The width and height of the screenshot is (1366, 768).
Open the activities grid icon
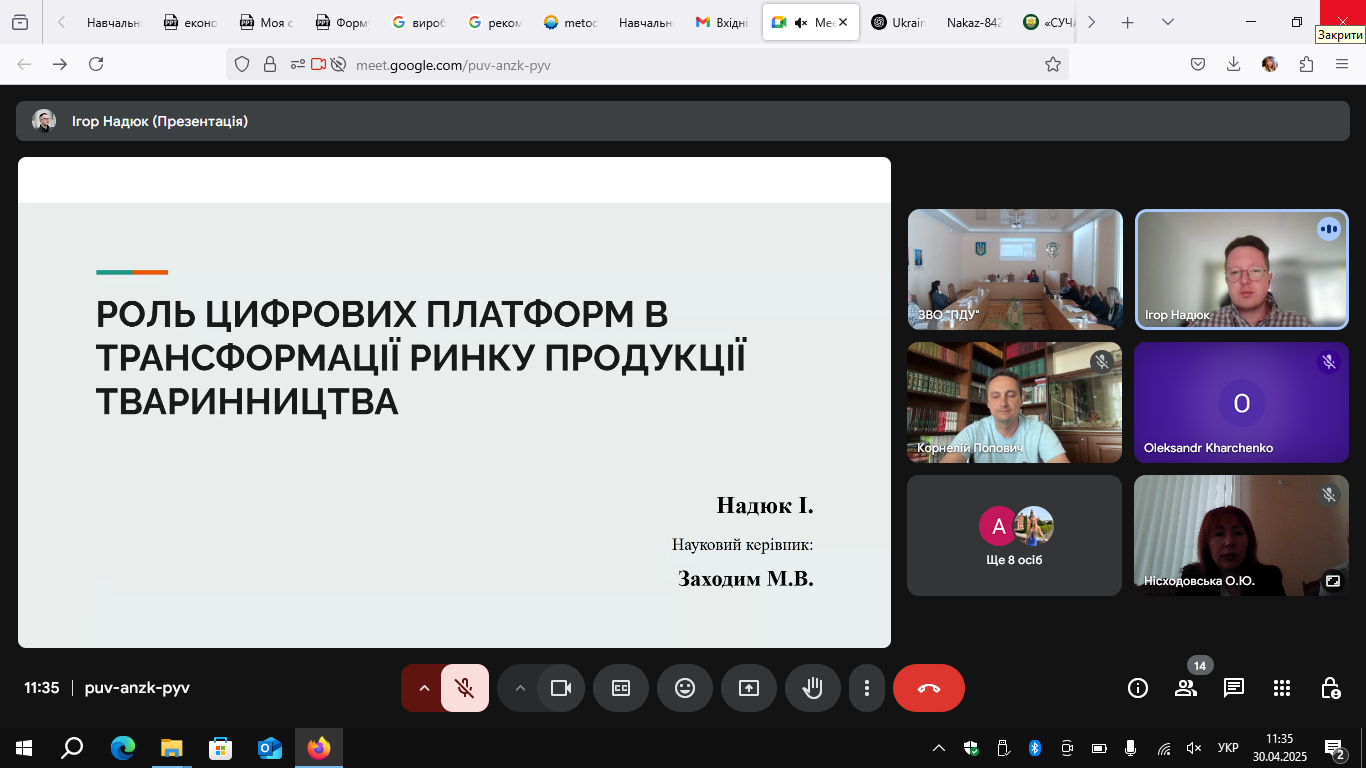1282,688
